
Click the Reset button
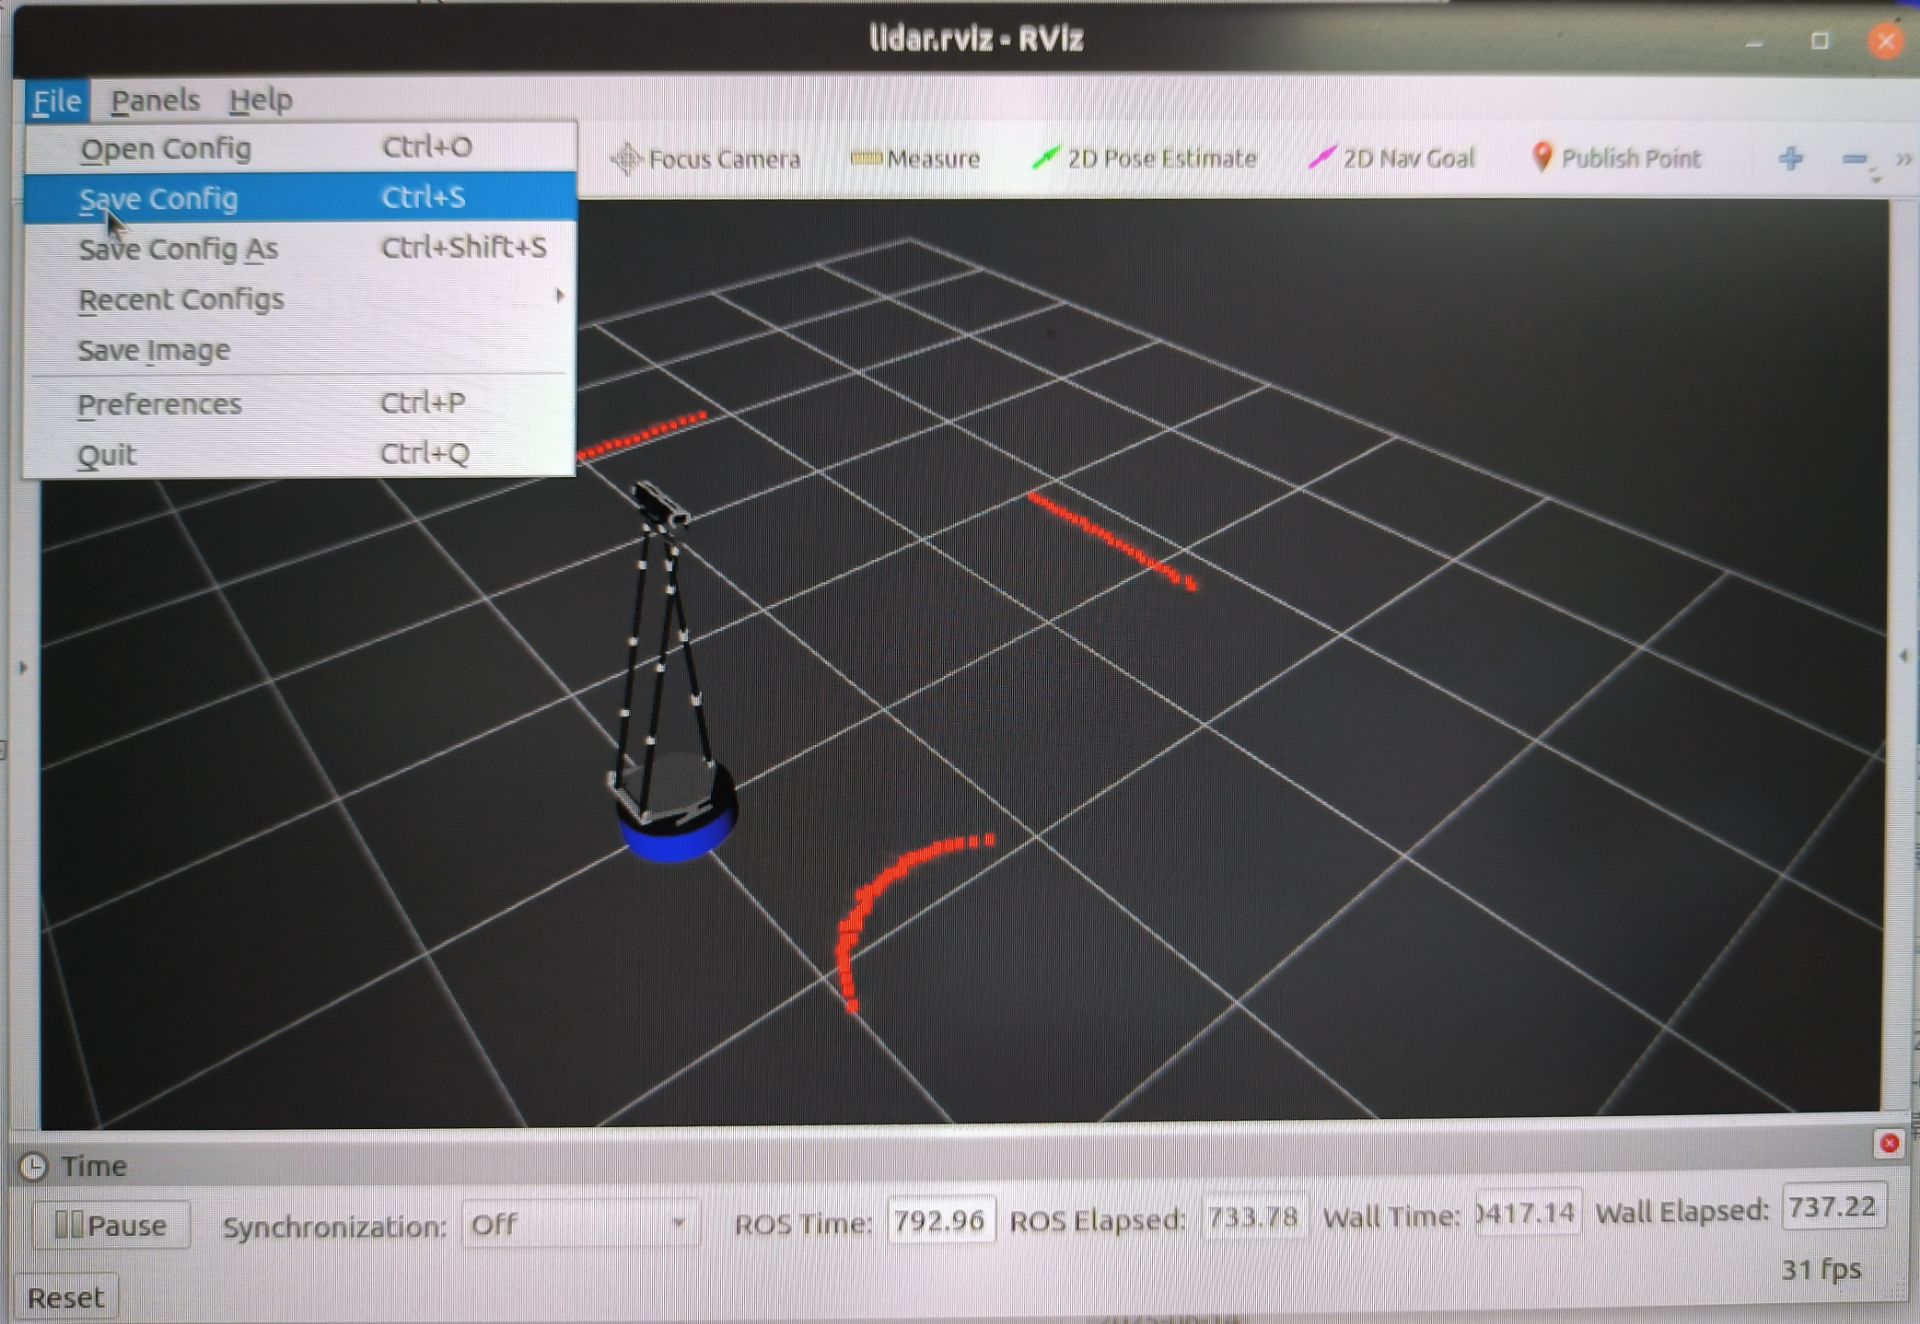[66, 1297]
